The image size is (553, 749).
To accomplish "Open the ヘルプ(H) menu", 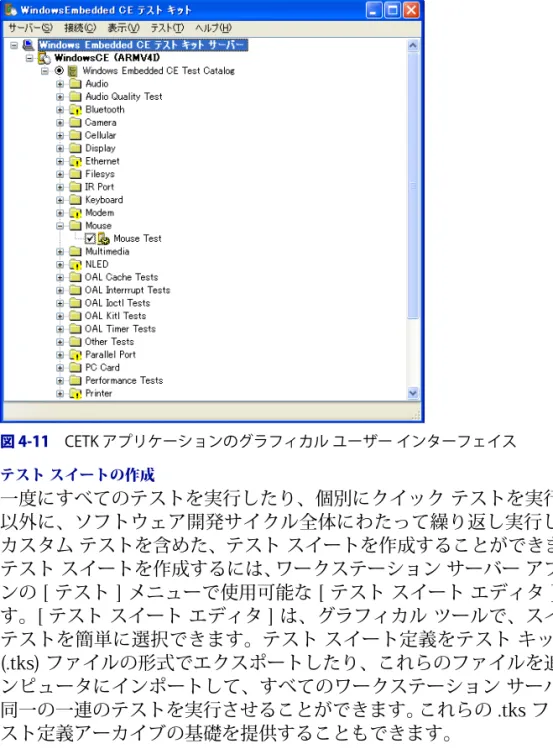I will (x=213, y=28).
